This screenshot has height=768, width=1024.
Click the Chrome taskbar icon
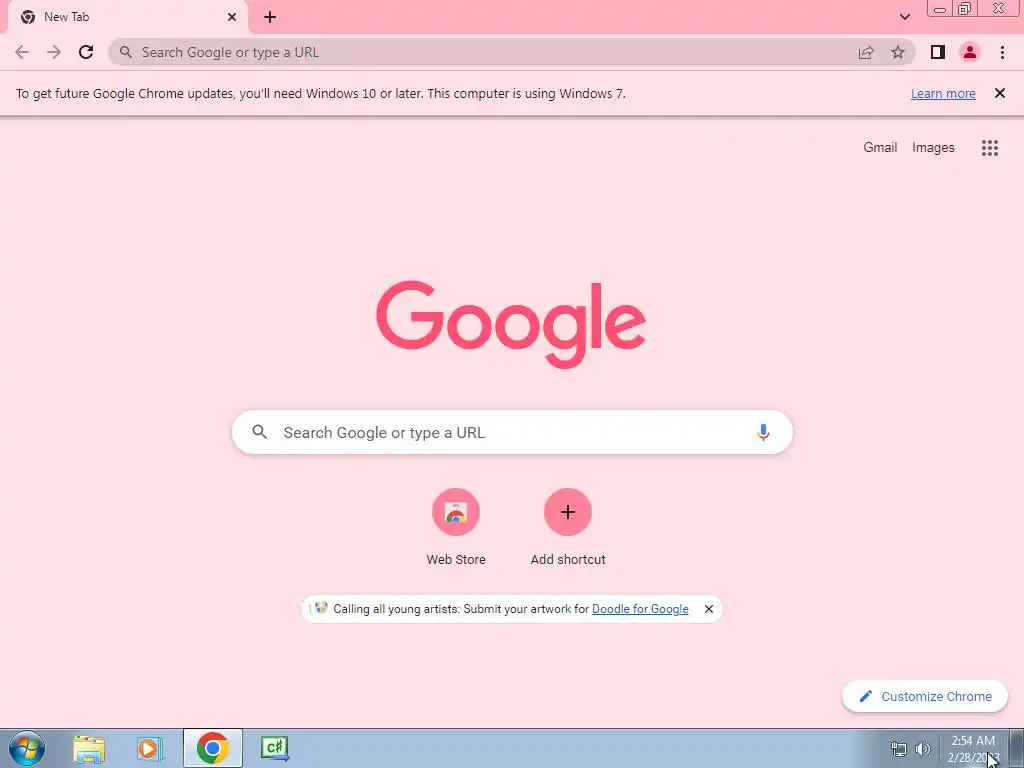(x=213, y=748)
